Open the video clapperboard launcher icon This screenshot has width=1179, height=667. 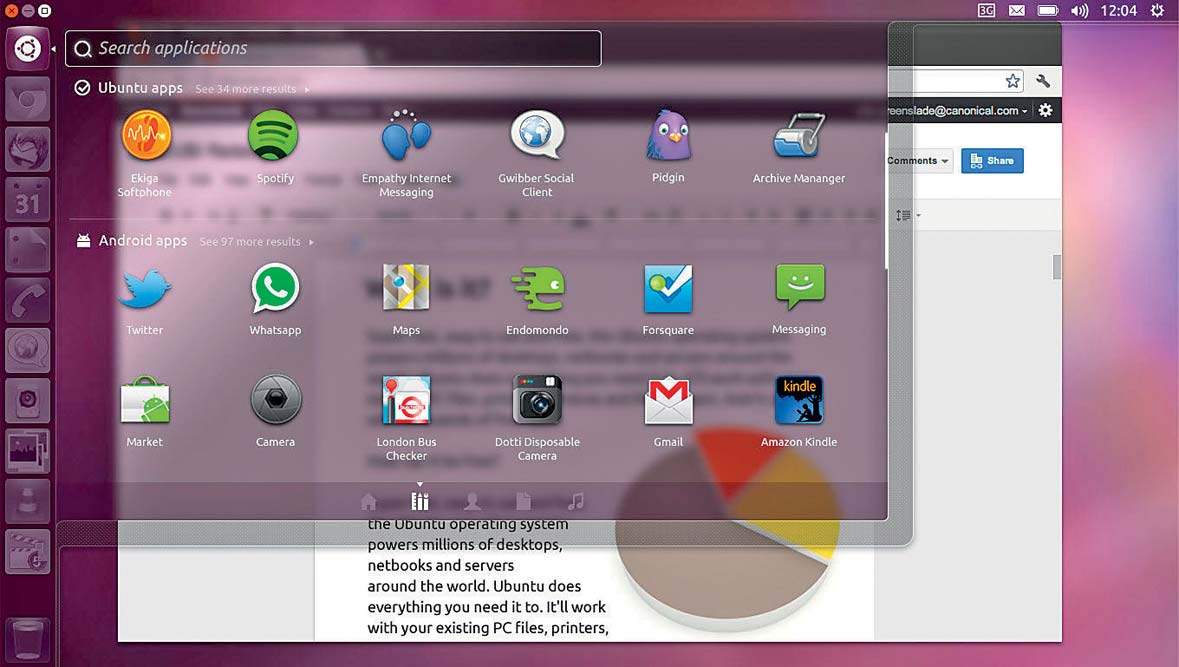[x=28, y=552]
